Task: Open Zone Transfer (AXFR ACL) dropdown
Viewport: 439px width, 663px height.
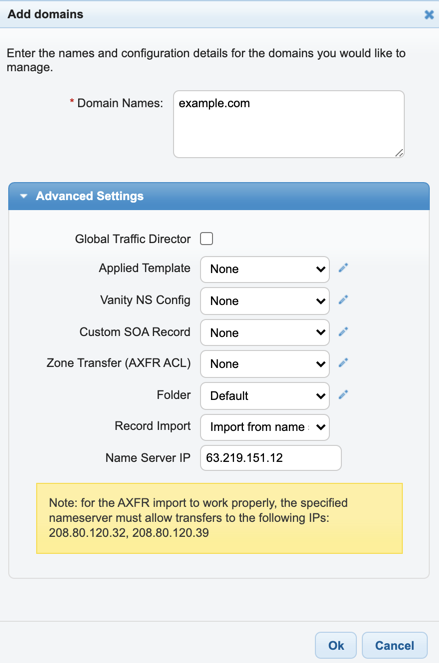Action: (x=265, y=364)
